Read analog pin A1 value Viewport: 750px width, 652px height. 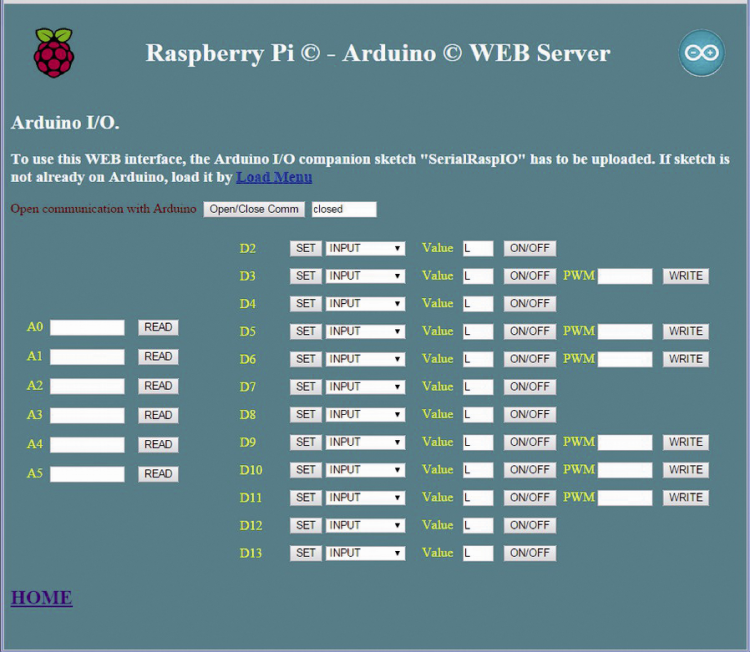coord(158,357)
